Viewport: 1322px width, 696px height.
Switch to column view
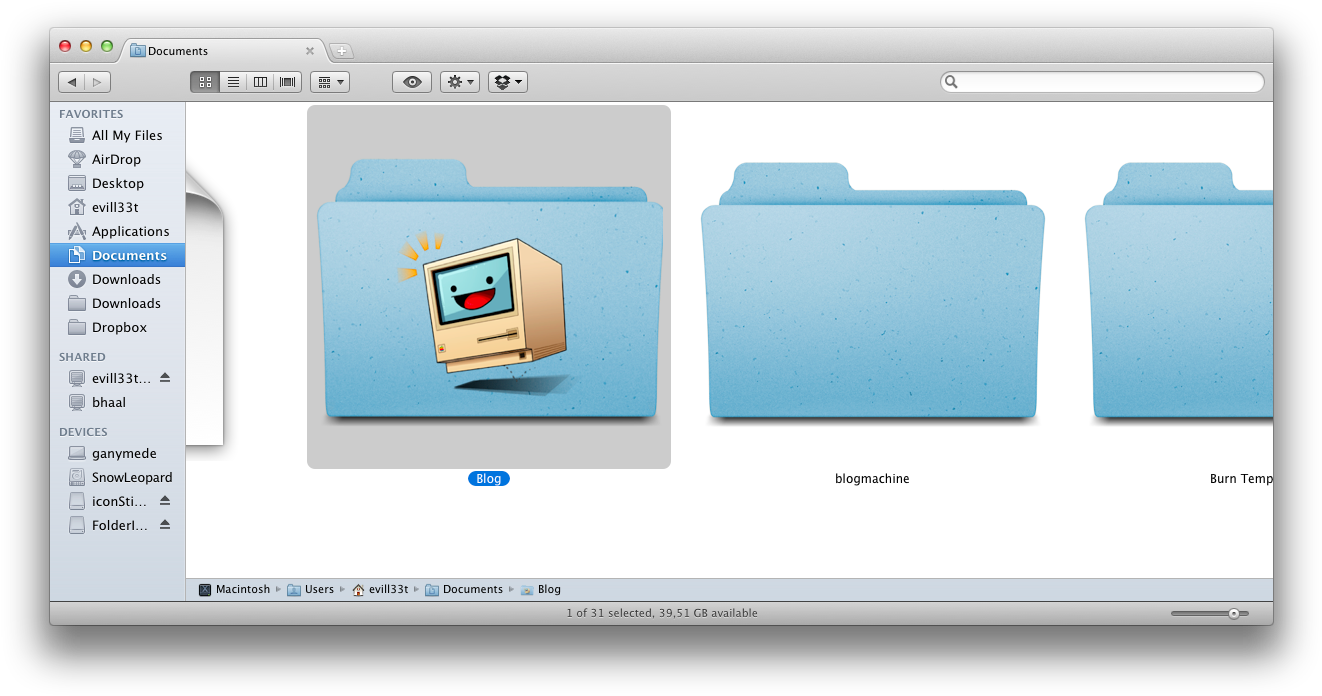click(260, 82)
